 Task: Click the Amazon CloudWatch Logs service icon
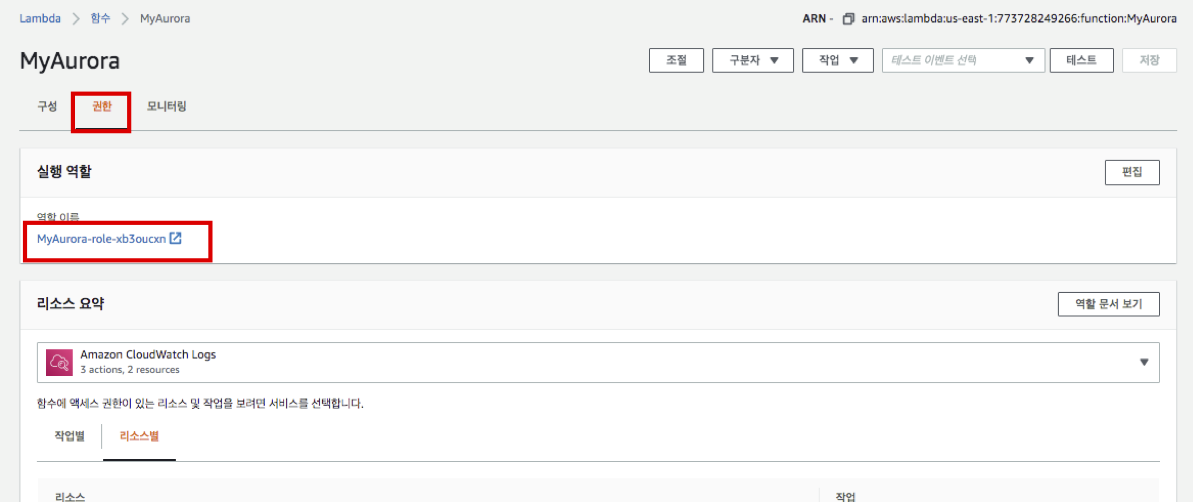click(x=59, y=362)
